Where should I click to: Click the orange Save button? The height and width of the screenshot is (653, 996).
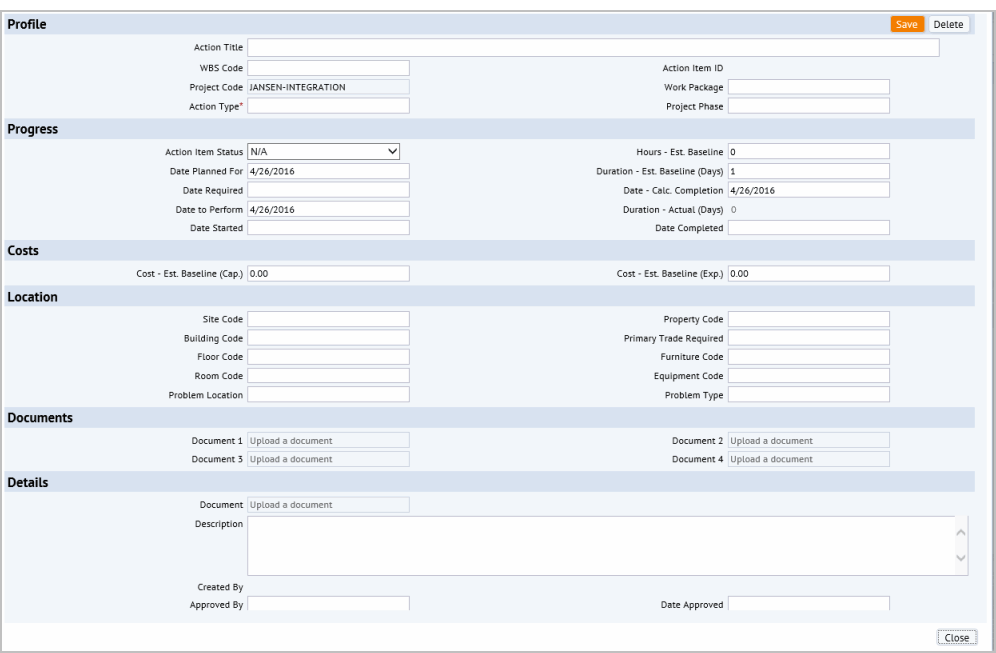pos(907,24)
